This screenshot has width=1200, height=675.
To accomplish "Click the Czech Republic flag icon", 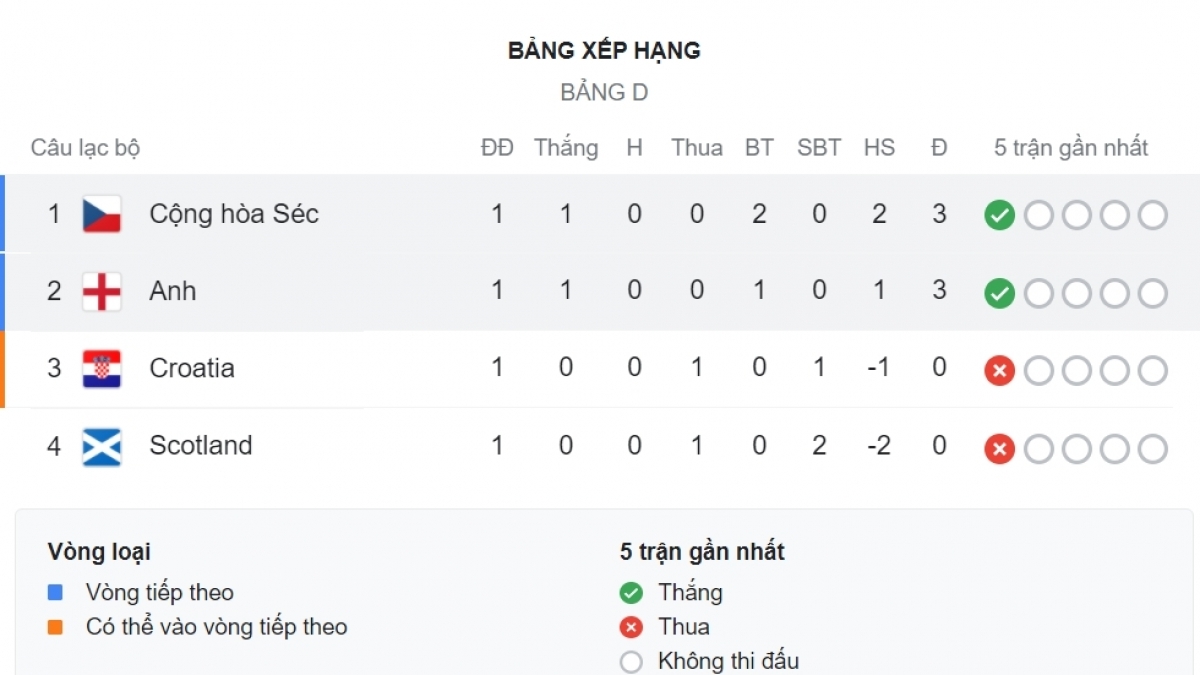I will (x=102, y=214).
